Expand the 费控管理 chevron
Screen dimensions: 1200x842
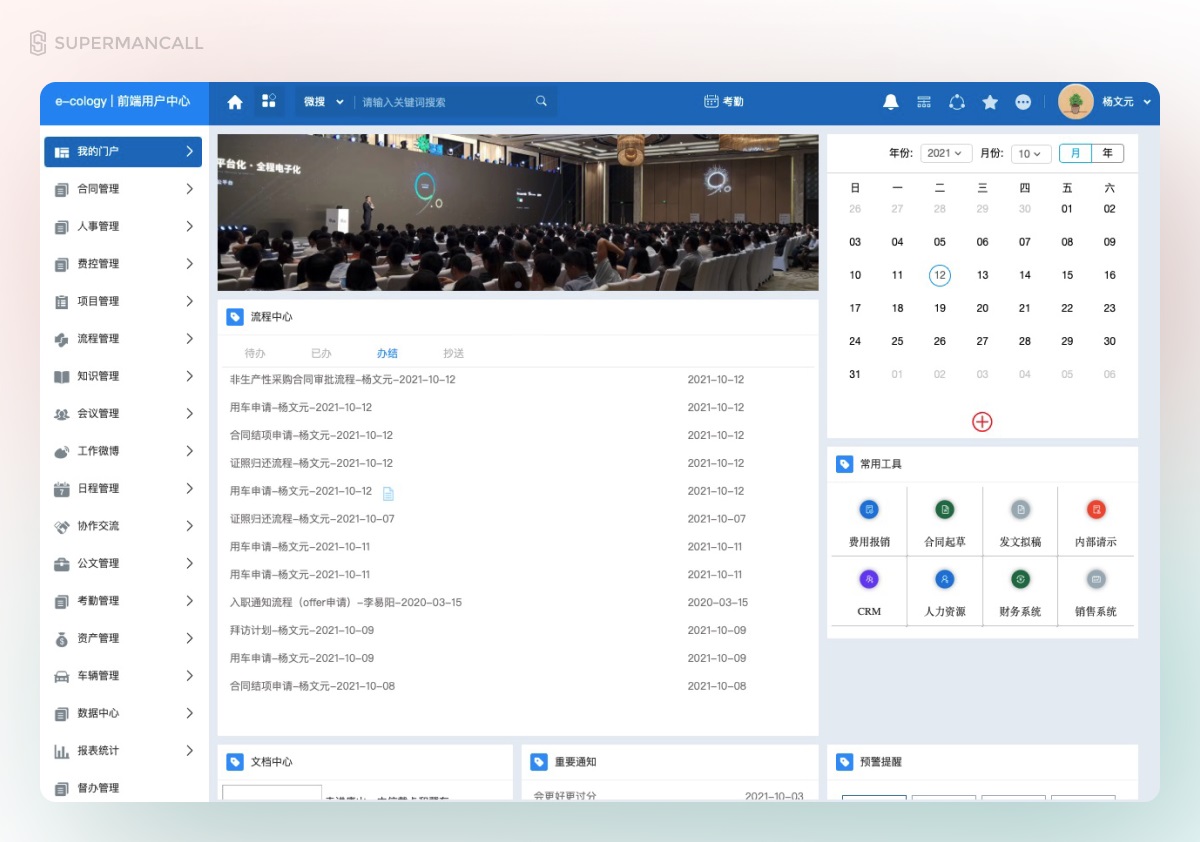pyautogui.click(x=189, y=264)
